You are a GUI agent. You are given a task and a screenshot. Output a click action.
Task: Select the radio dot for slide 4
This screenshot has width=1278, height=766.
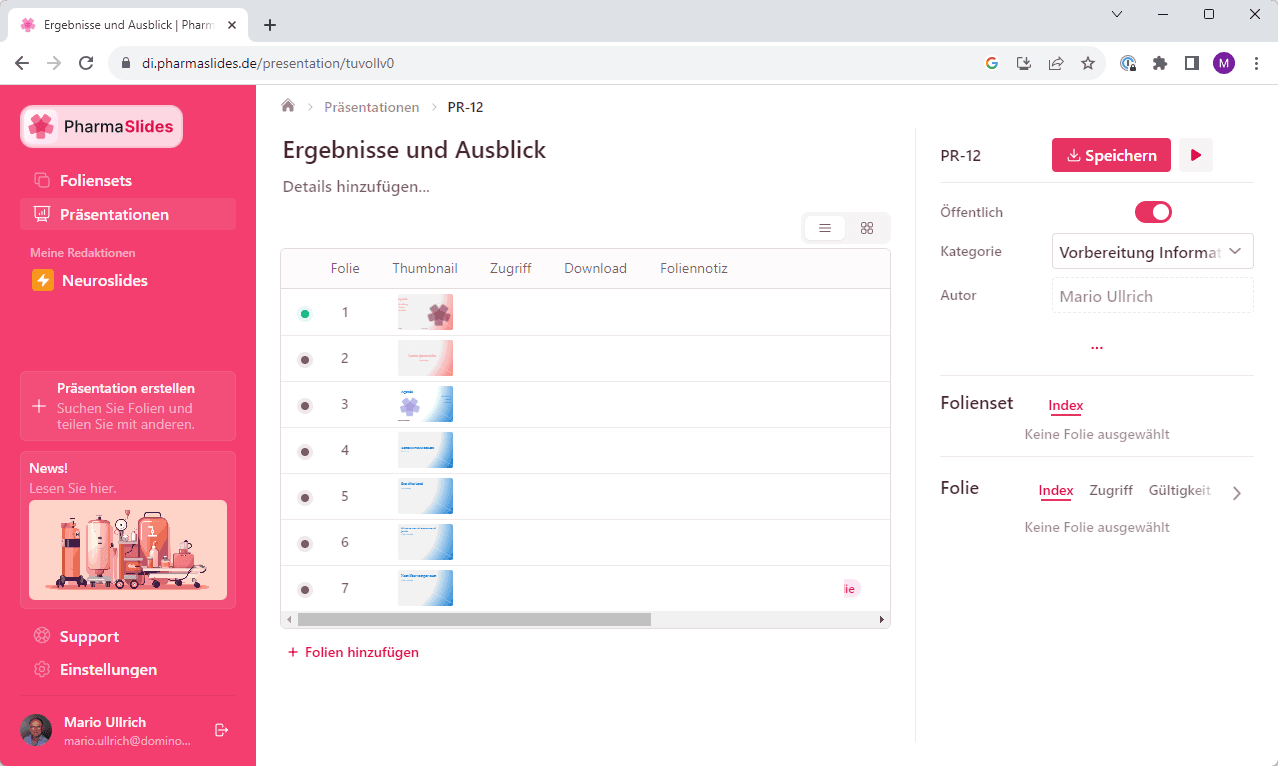coord(305,452)
